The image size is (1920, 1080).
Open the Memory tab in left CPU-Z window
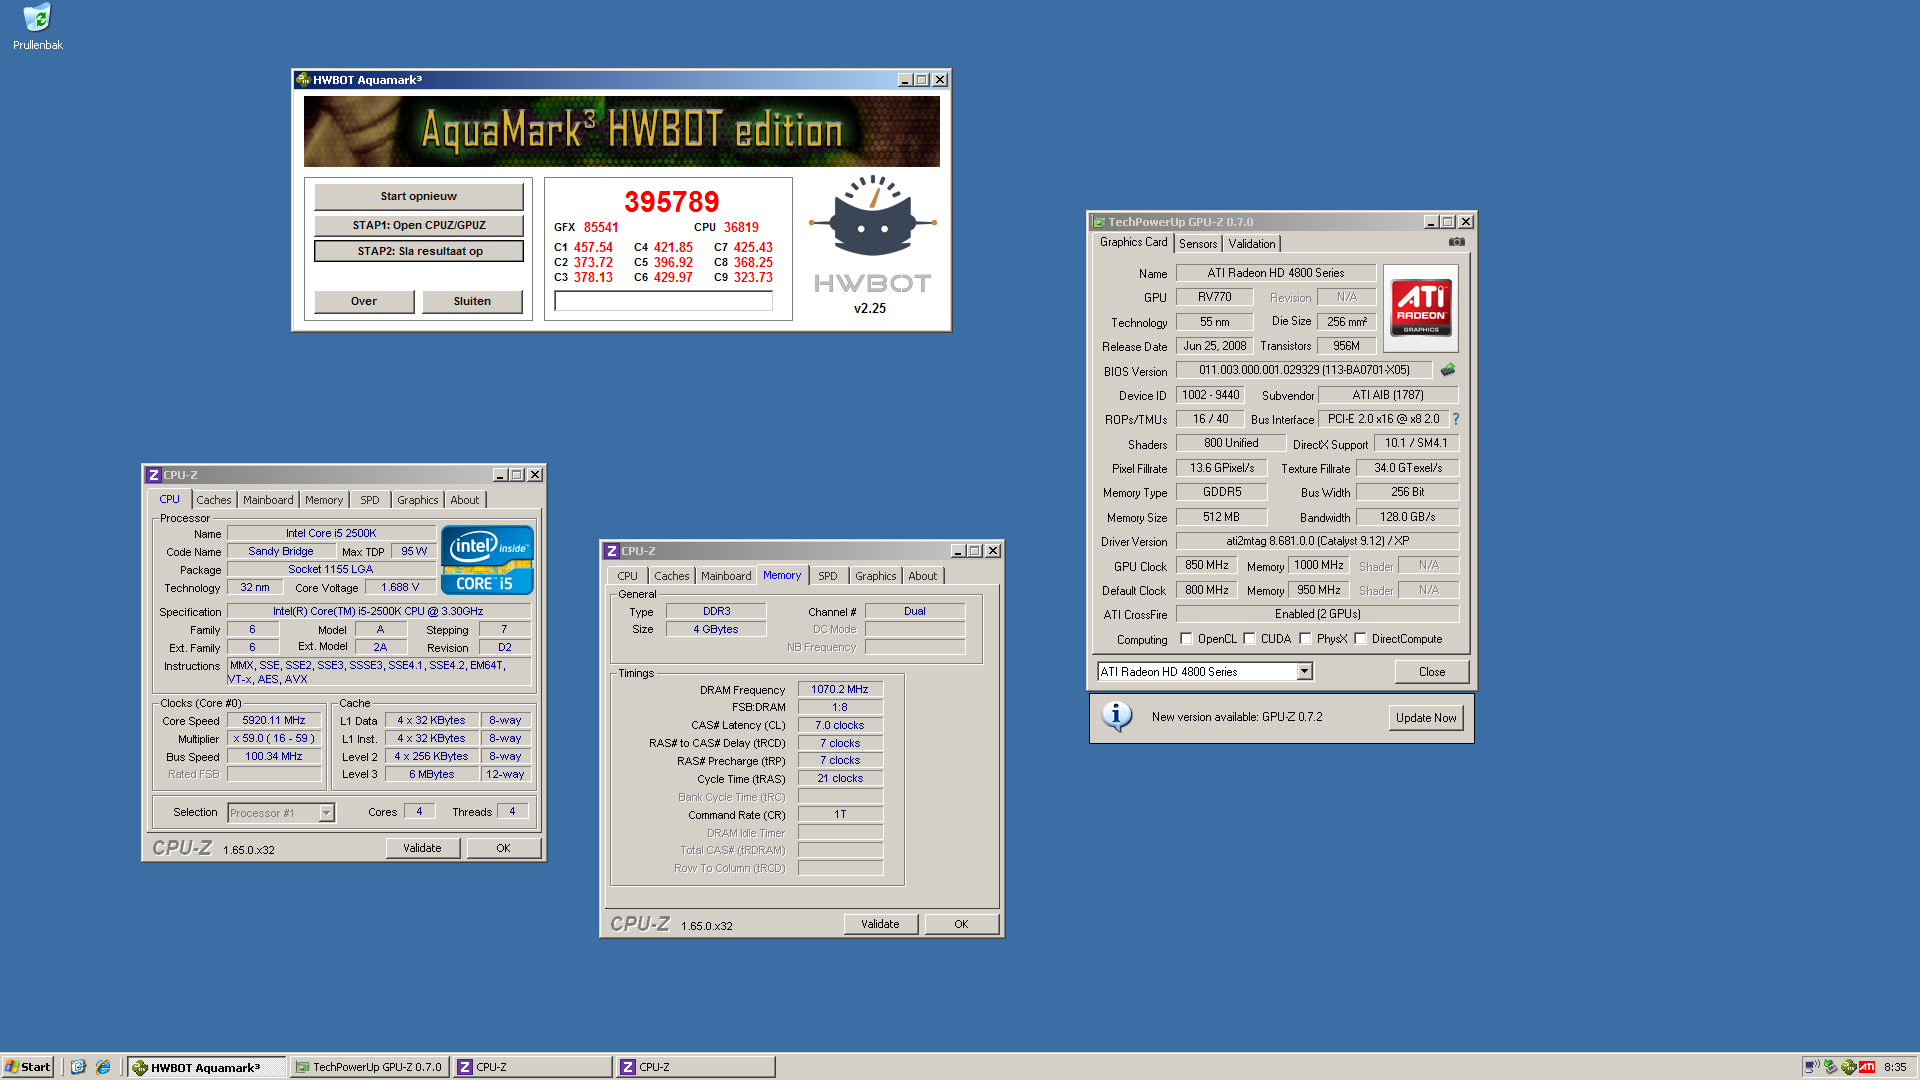pyautogui.click(x=324, y=500)
